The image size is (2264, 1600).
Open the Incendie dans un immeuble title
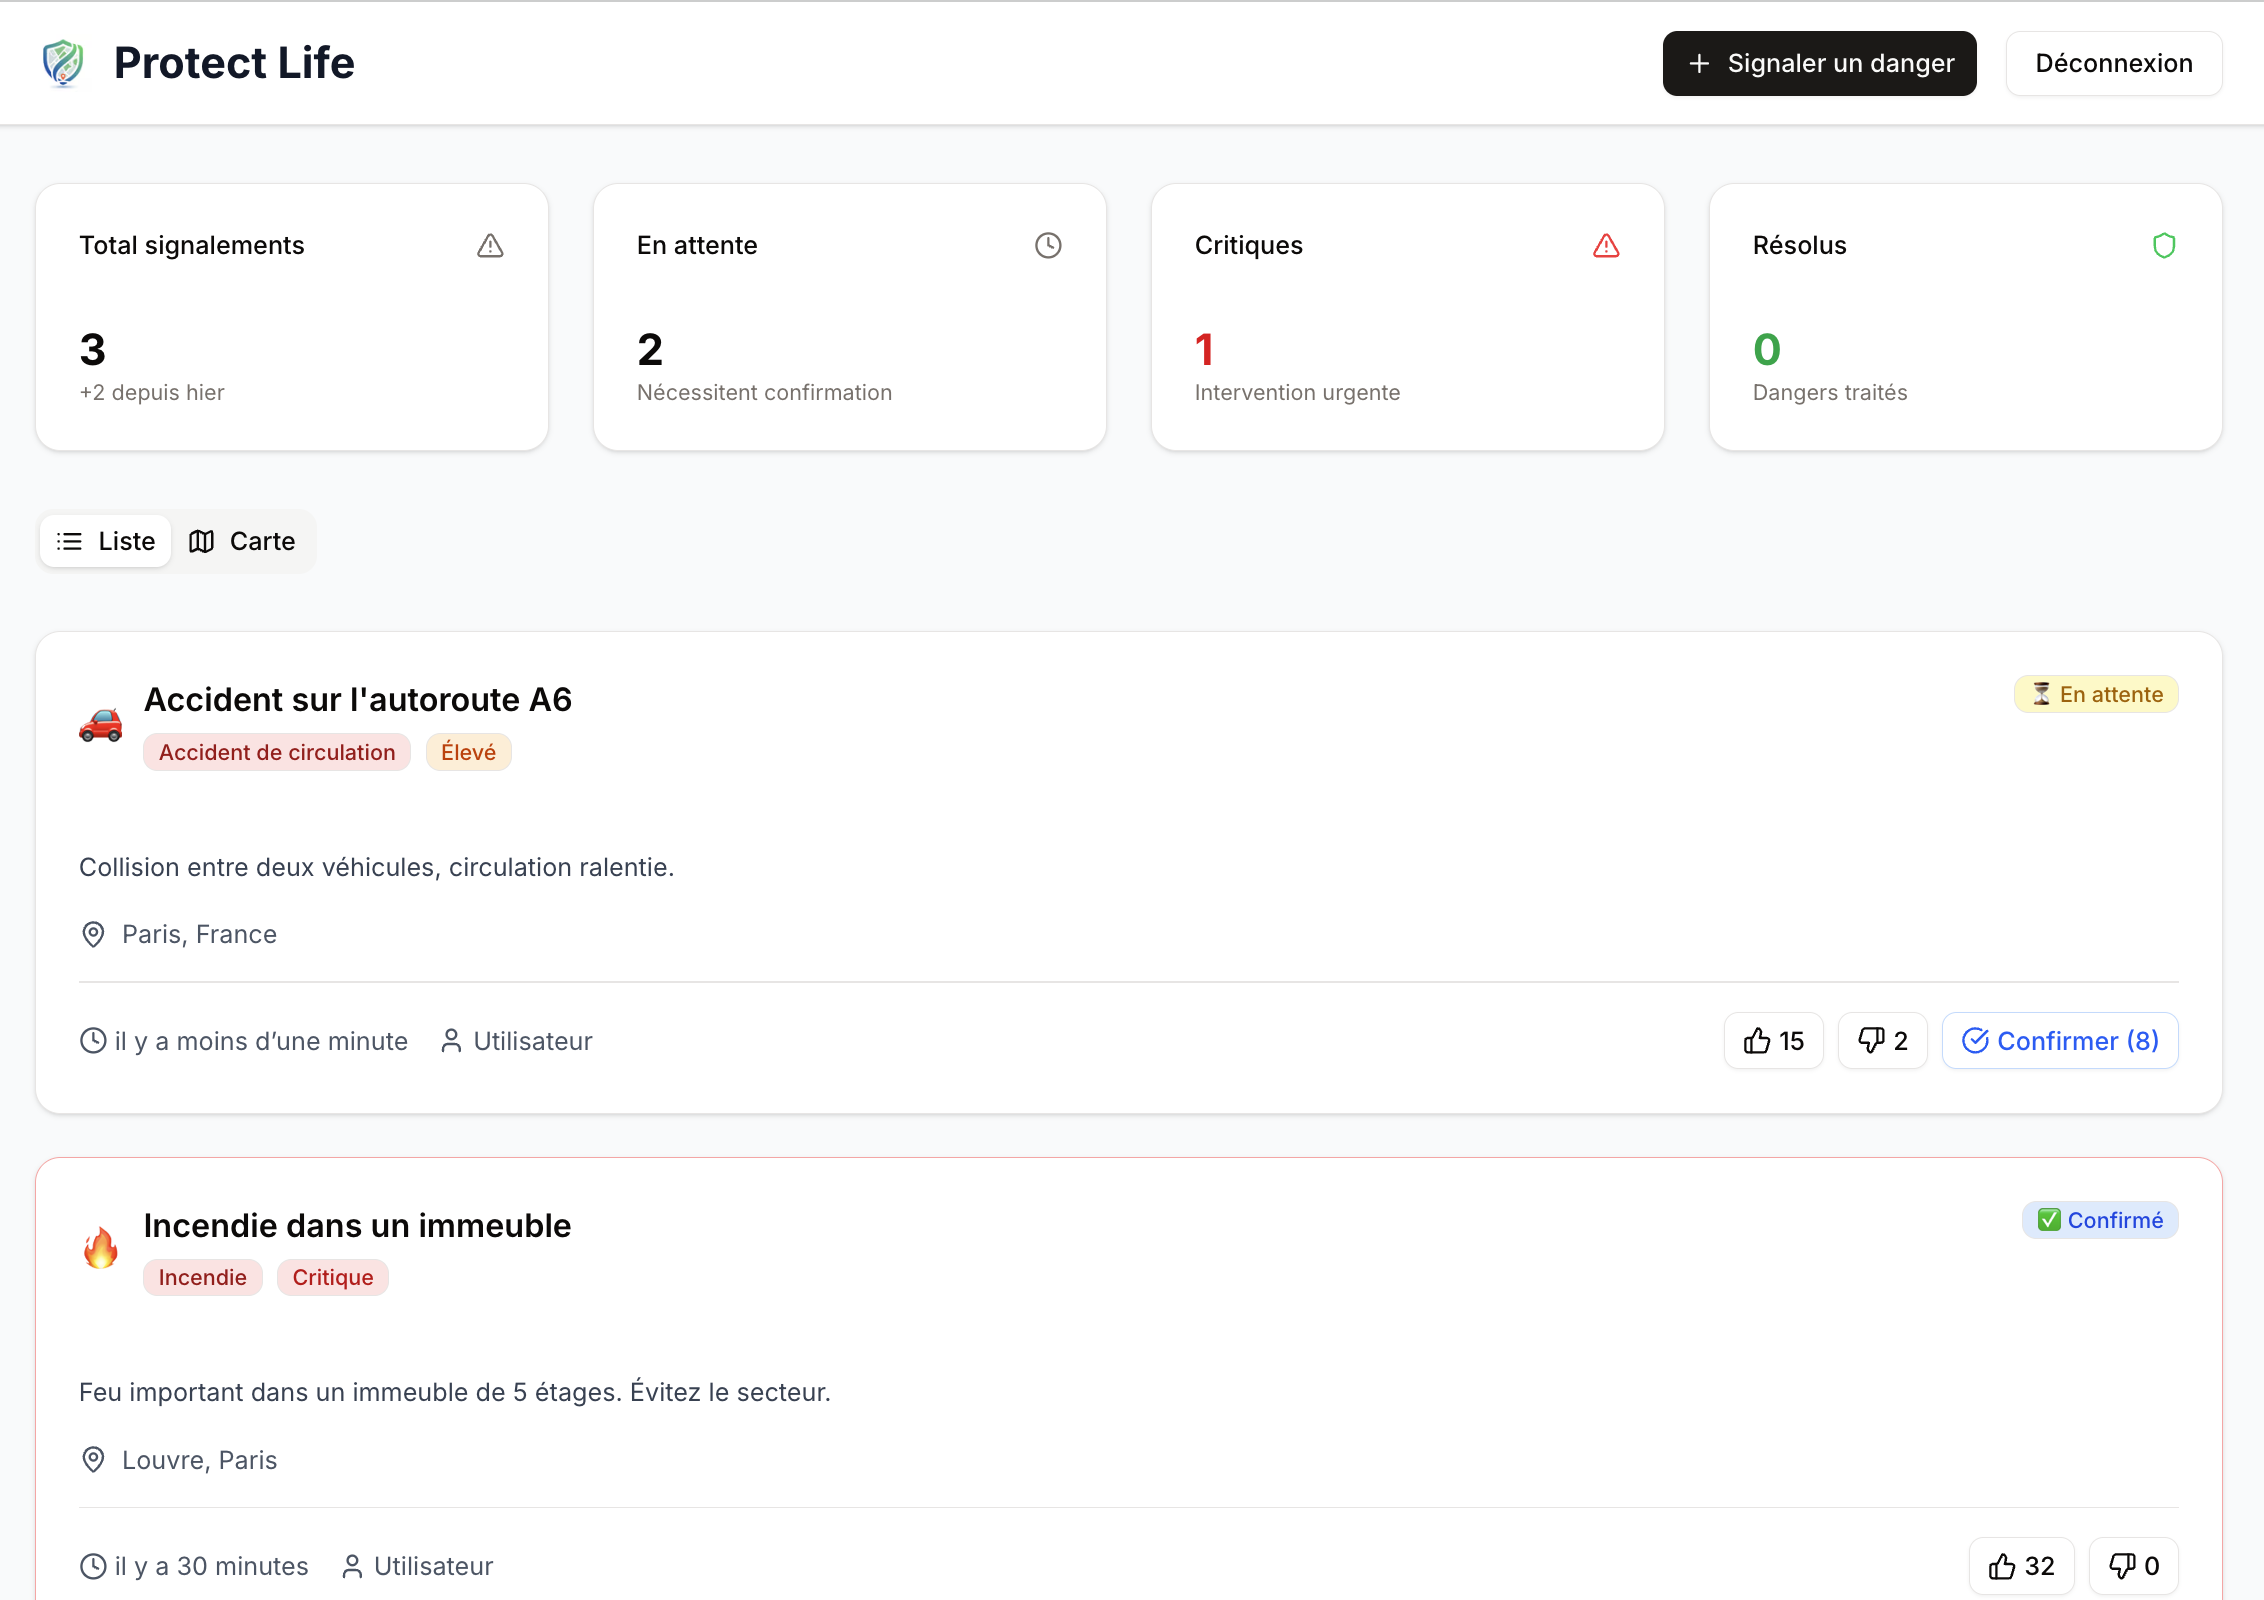tap(357, 1225)
